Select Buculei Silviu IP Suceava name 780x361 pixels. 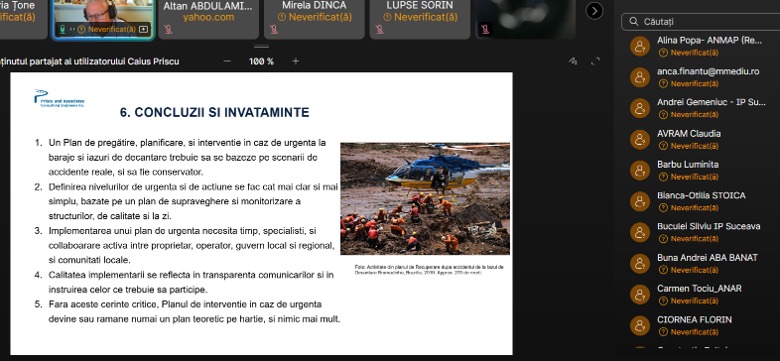(708, 226)
